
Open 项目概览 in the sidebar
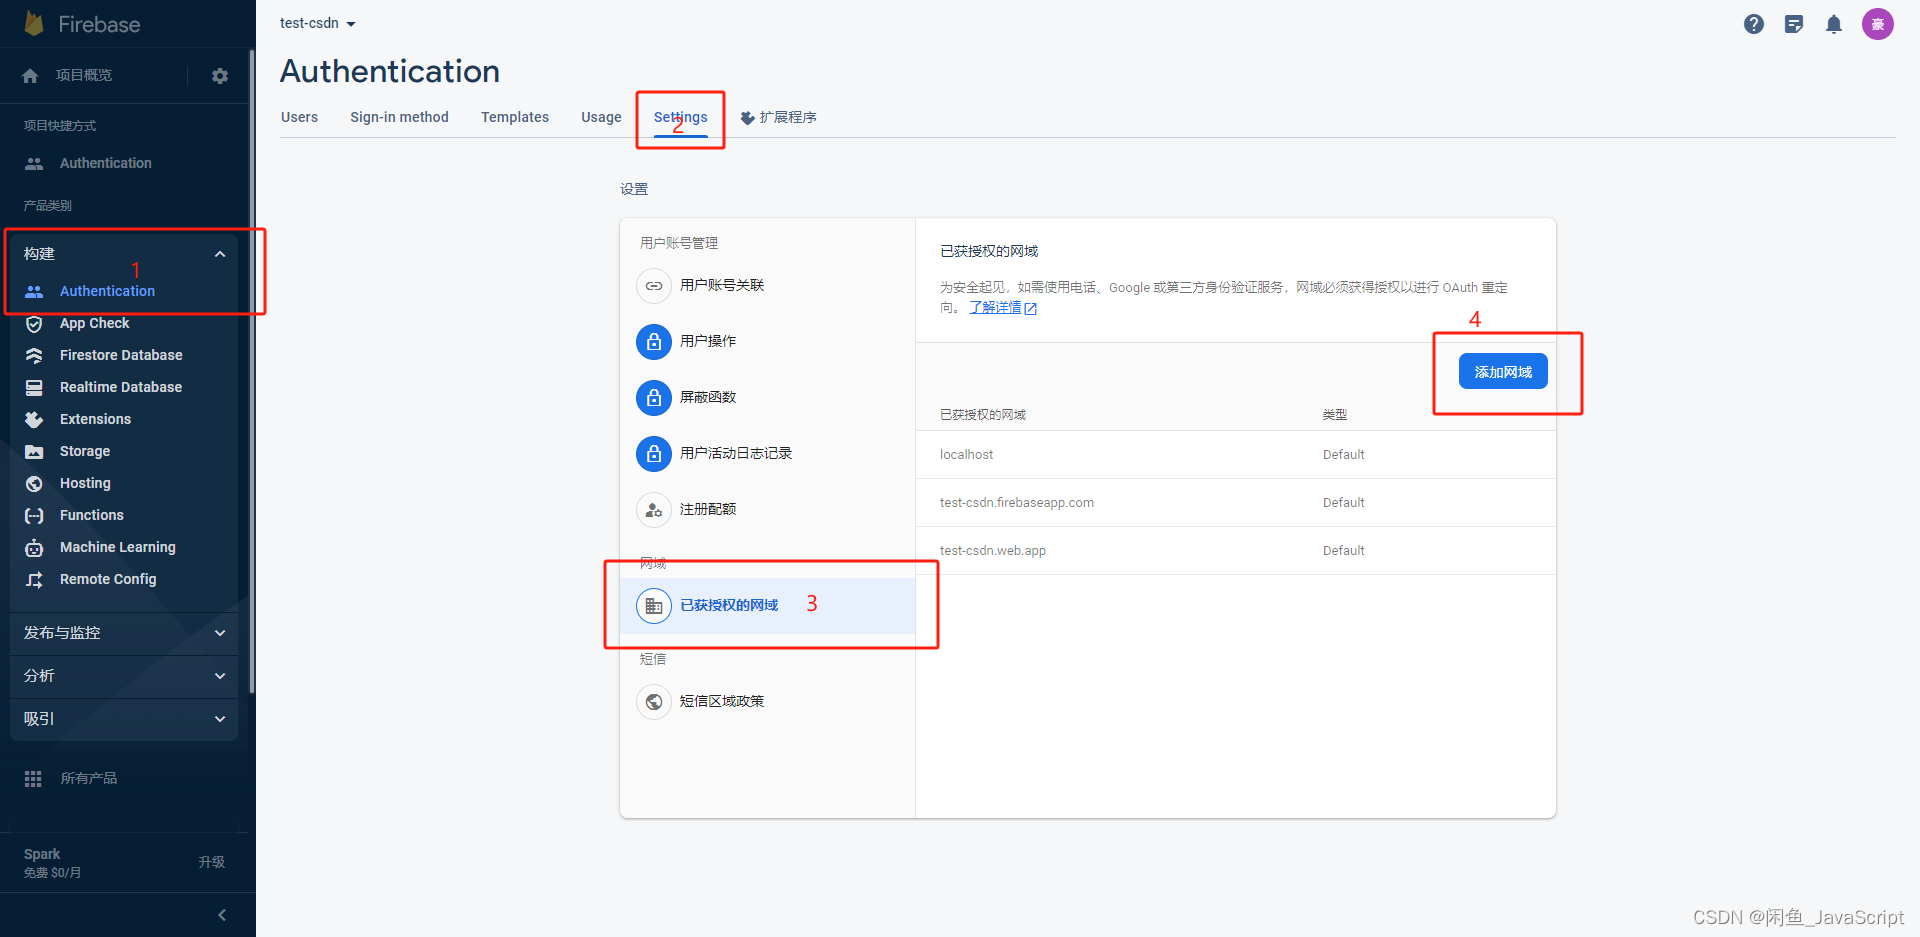(x=84, y=76)
